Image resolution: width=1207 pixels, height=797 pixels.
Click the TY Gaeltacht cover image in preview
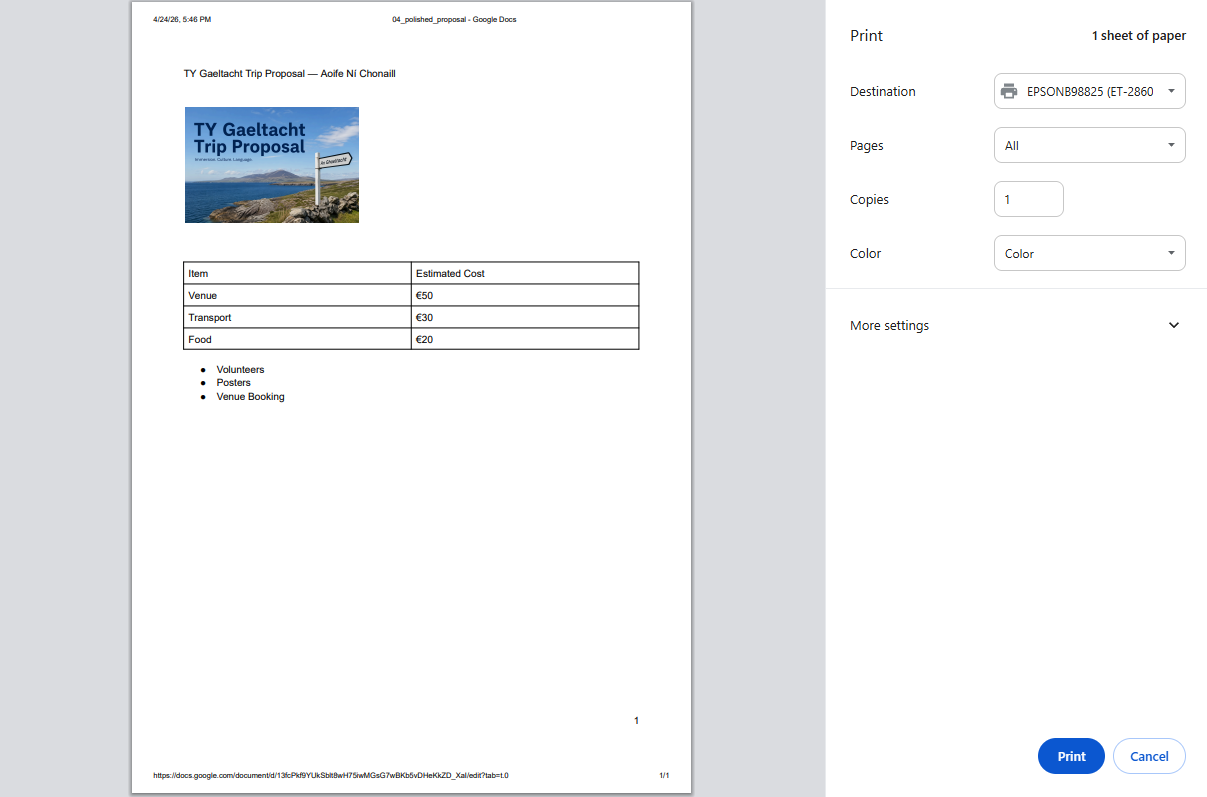point(272,165)
